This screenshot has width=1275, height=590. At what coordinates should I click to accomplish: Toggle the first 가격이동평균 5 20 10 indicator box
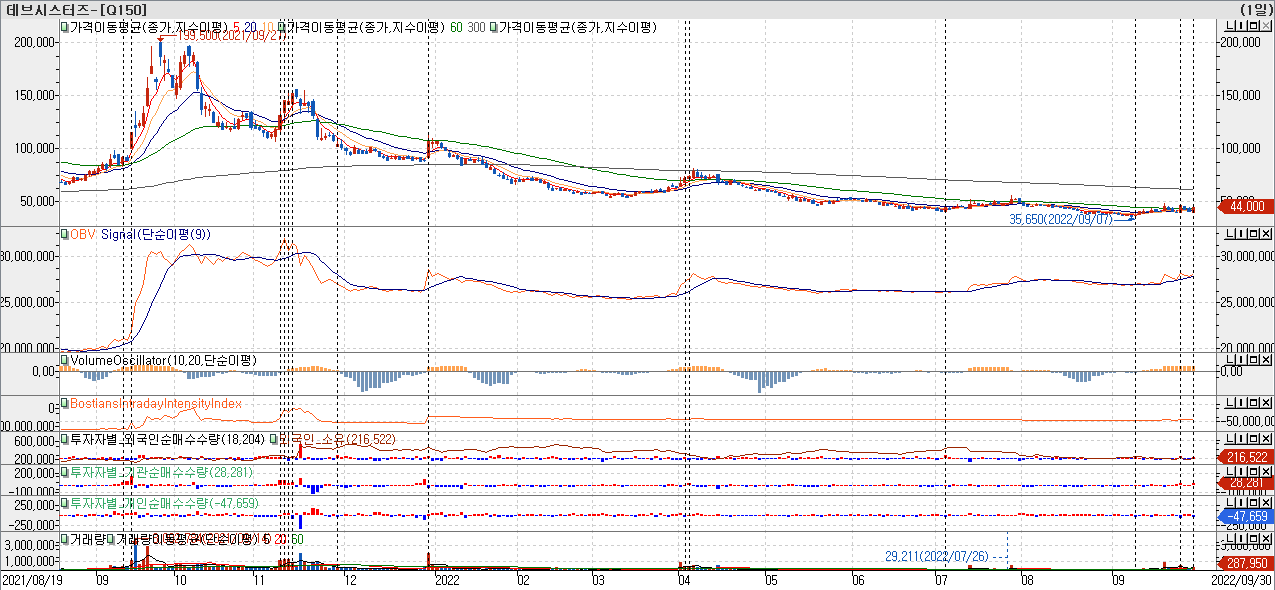64,27
